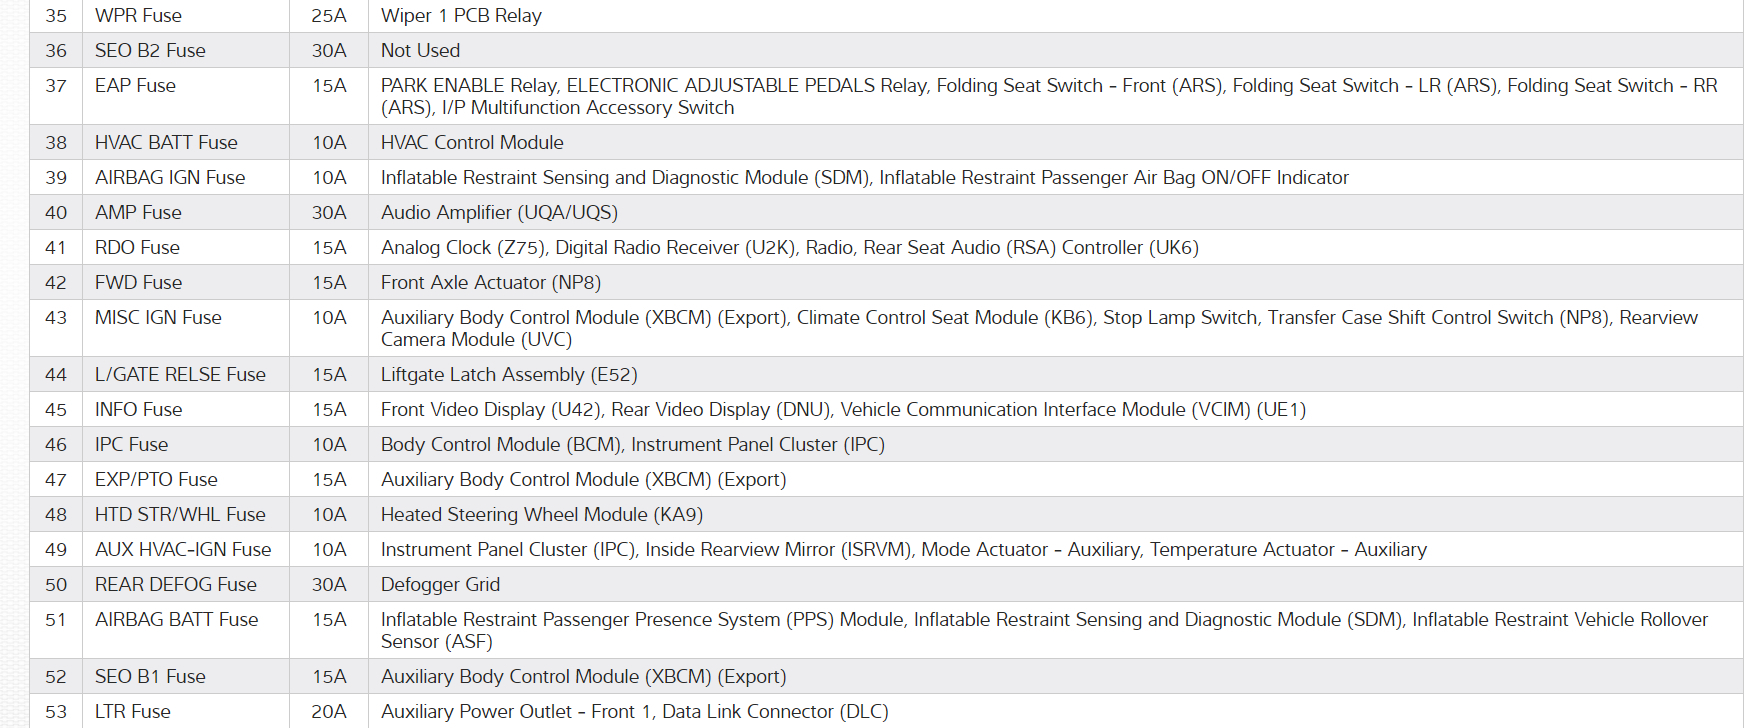Click the EAP Fuse label
The height and width of the screenshot is (728, 1744).
coord(135,86)
